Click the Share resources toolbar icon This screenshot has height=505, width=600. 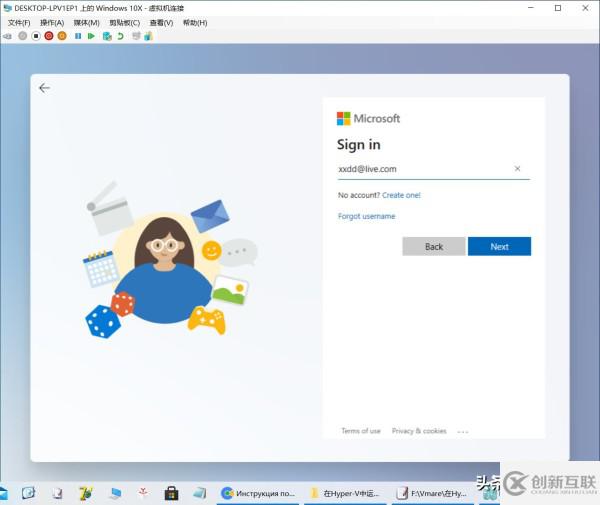pos(148,36)
